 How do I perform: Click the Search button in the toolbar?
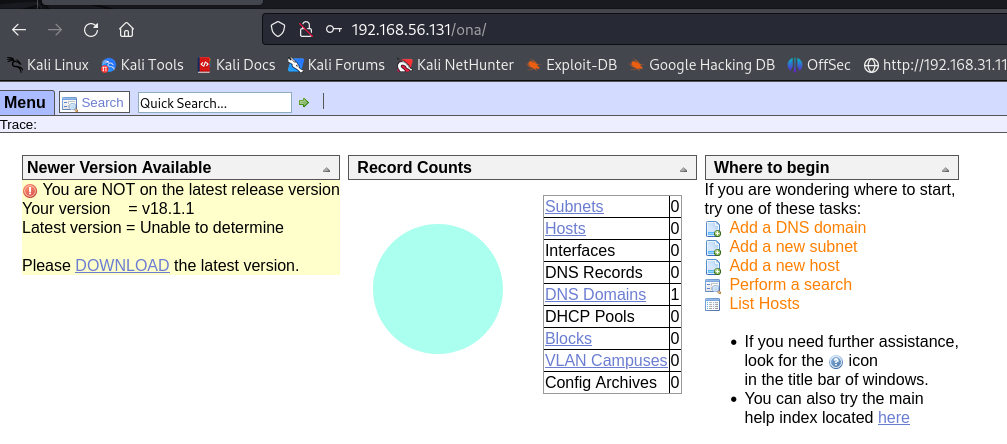click(x=94, y=103)
